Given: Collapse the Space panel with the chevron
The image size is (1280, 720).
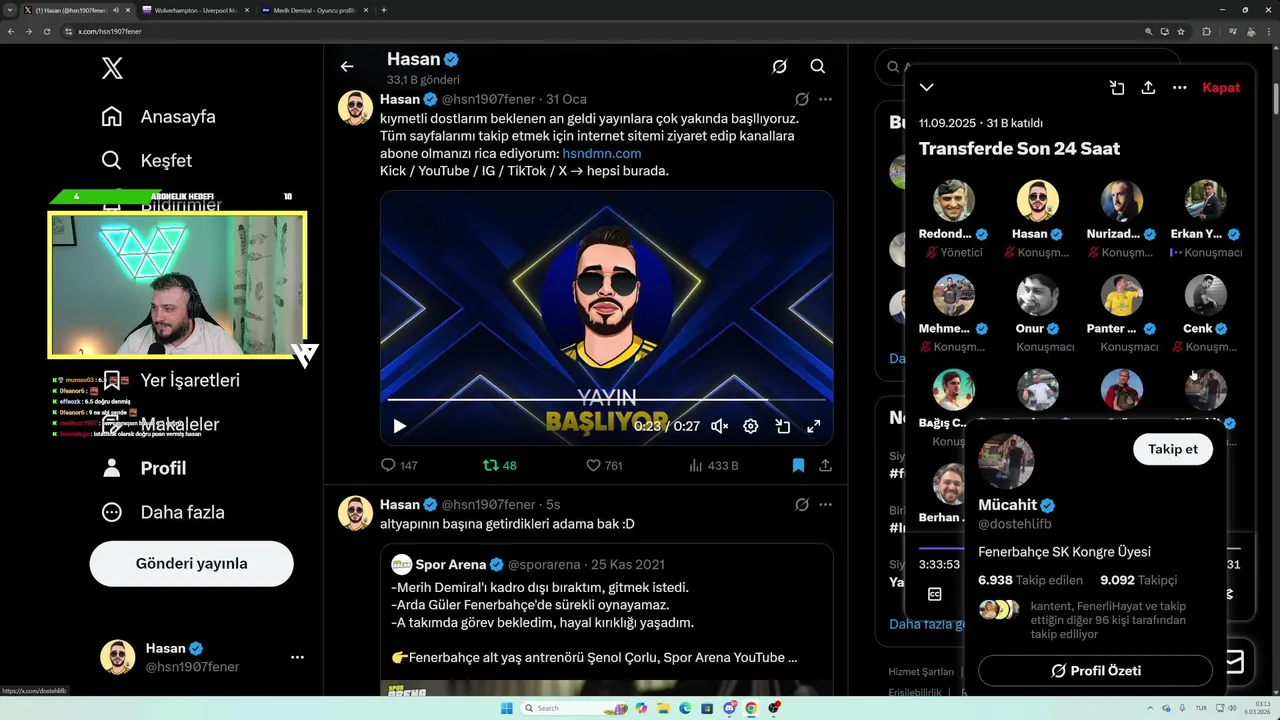Looking at the screenshot, I should click(927, 88).
